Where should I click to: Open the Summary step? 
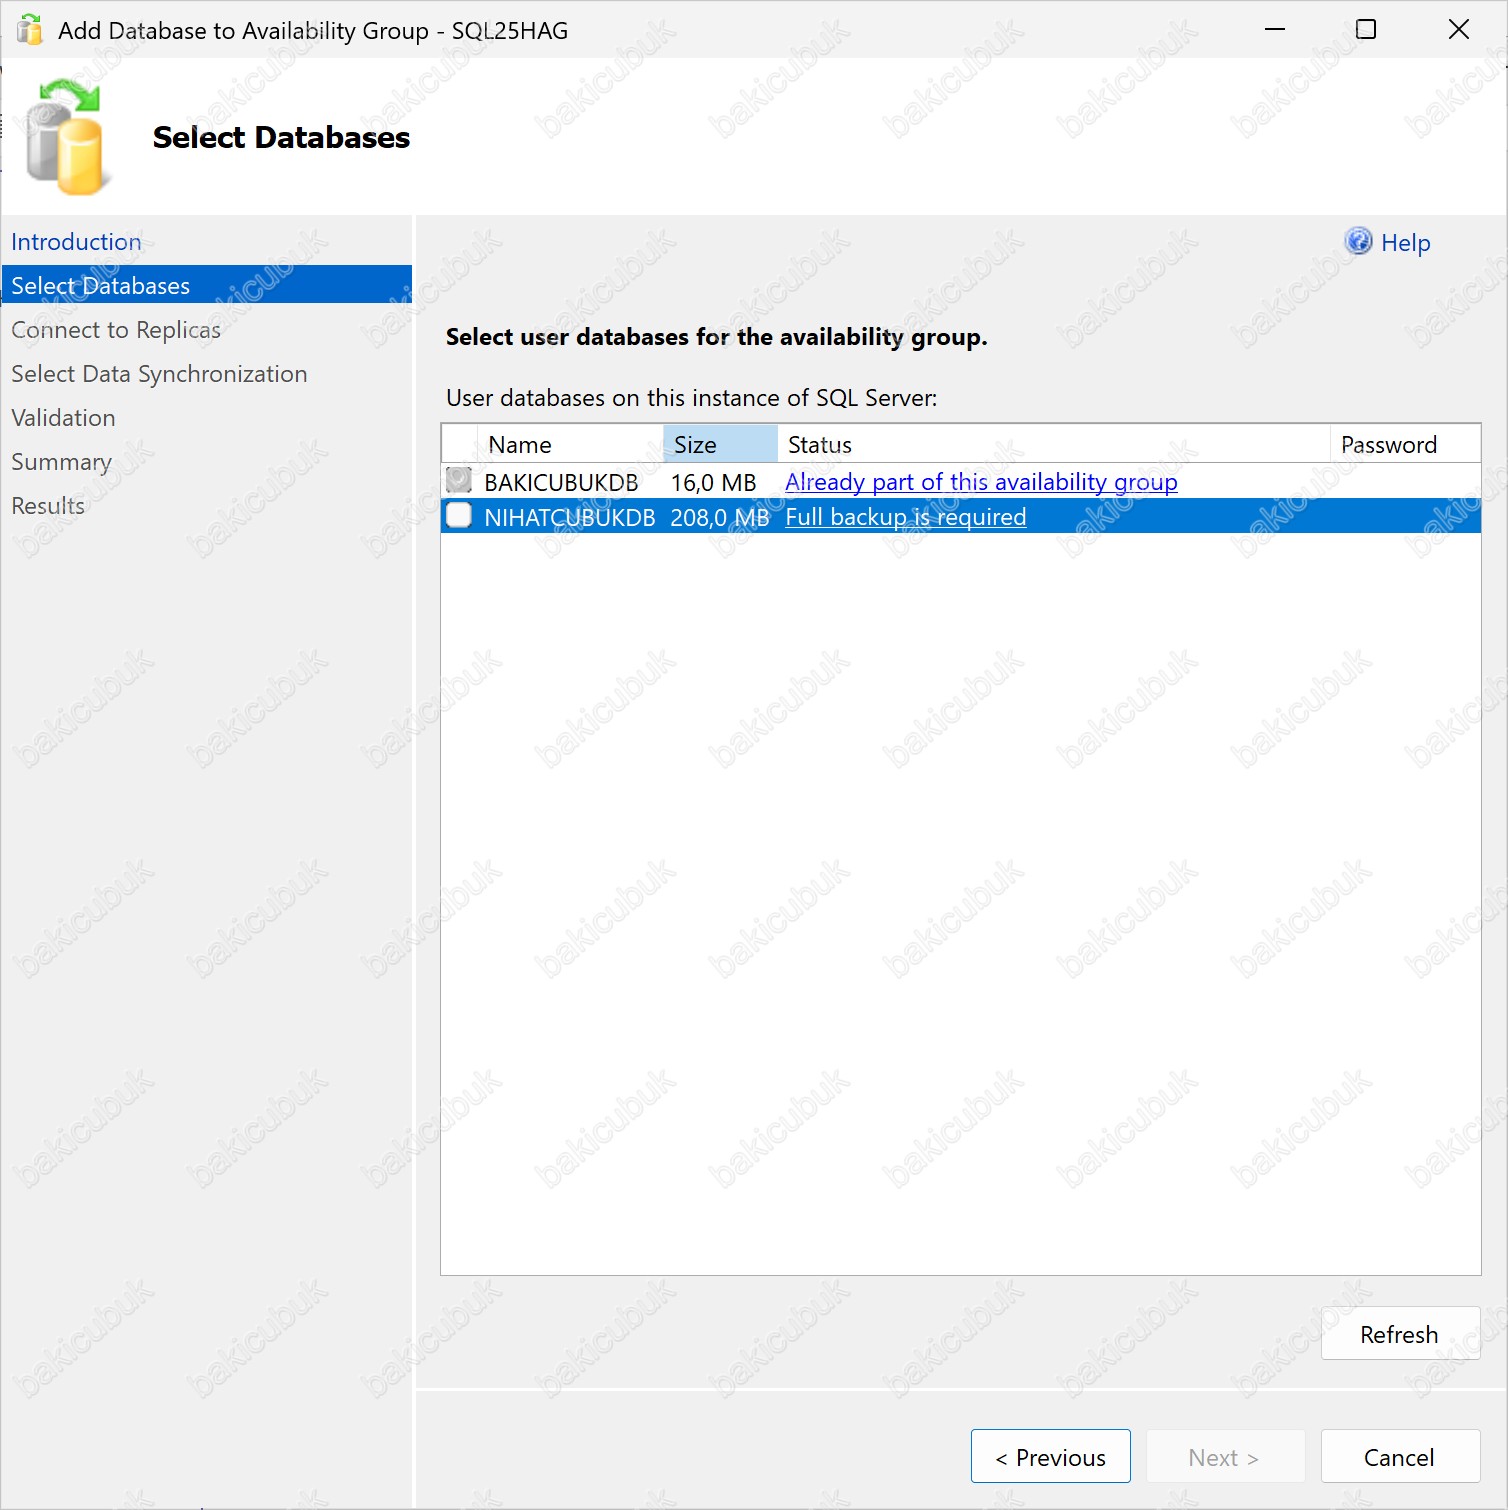point(61,462)
